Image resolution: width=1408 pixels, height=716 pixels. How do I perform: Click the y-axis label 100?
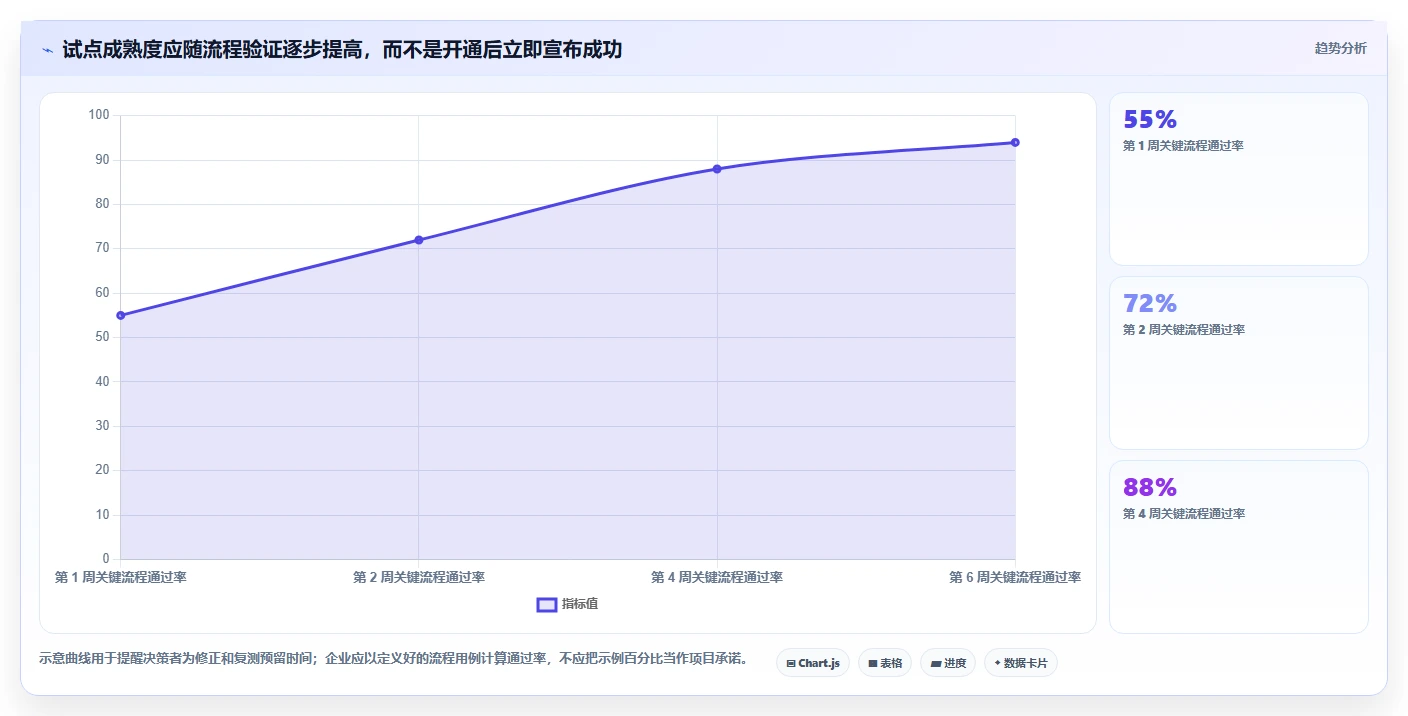98,115
